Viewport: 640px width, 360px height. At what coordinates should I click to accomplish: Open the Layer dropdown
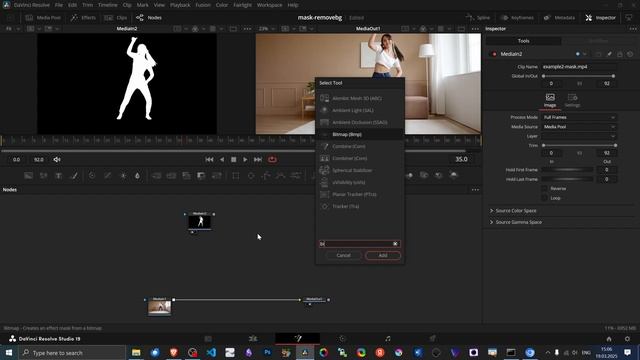coord(579,136)
